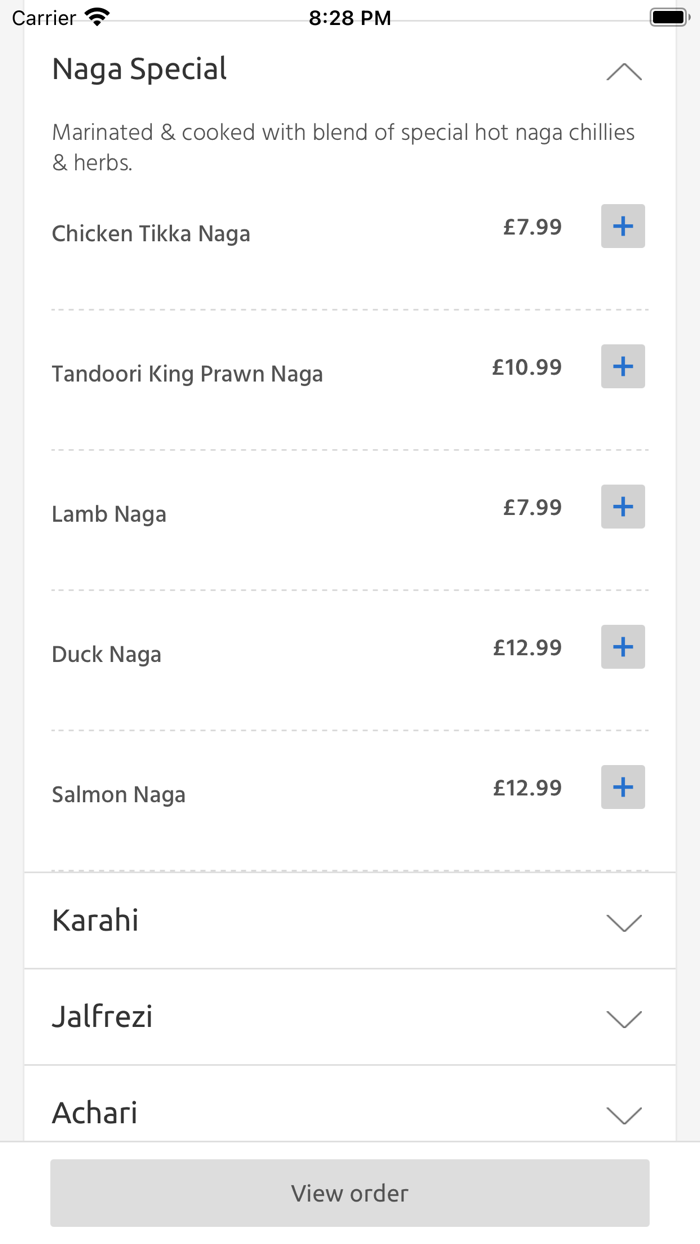The image size is (700, 1244).
Task: Tap the Salmon Naga £12.99 price
Action: pyautogui.click(x=527, y=787)
